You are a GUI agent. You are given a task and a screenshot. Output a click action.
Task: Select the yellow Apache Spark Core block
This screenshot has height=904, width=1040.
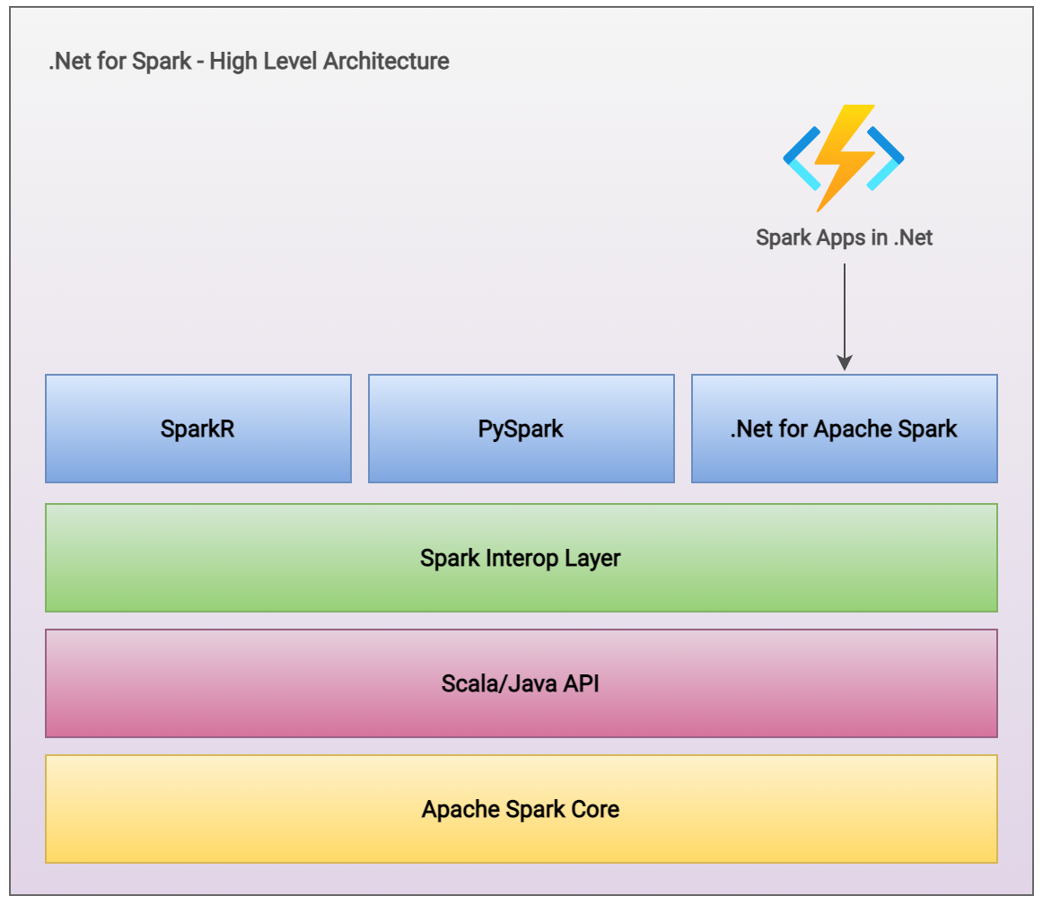[521, 809]
